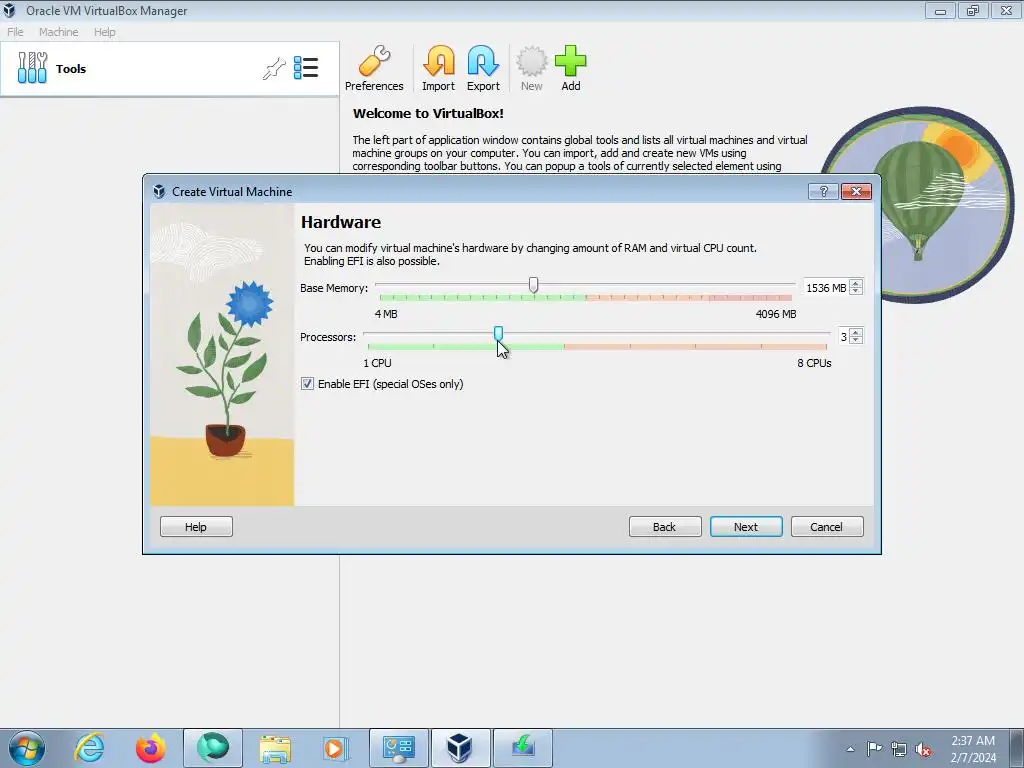Image resolution: width=1024 pixels, height=768 pixels.
Task: Click the New machine toolbar icon
Action: [532, 69]
